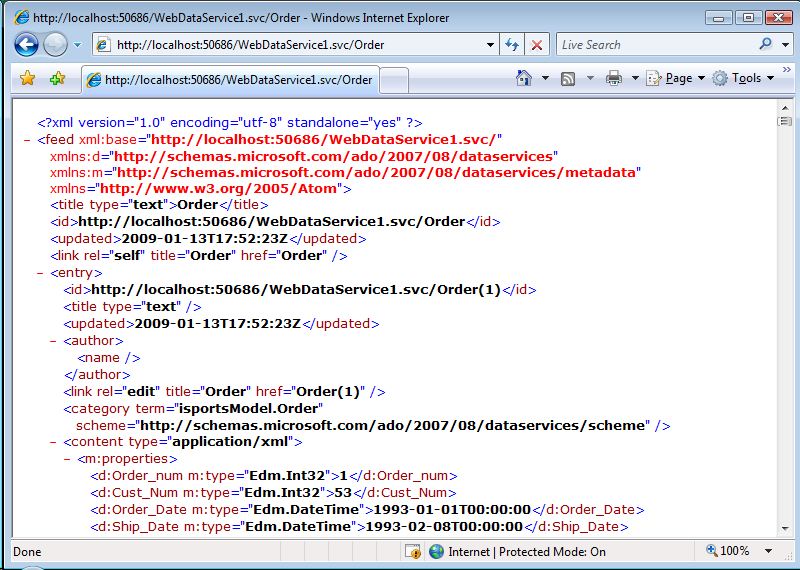The width and height of the screenshot is (800, 570).
Task: Click the Forward navigation button
Action: [x=55, y=44]
